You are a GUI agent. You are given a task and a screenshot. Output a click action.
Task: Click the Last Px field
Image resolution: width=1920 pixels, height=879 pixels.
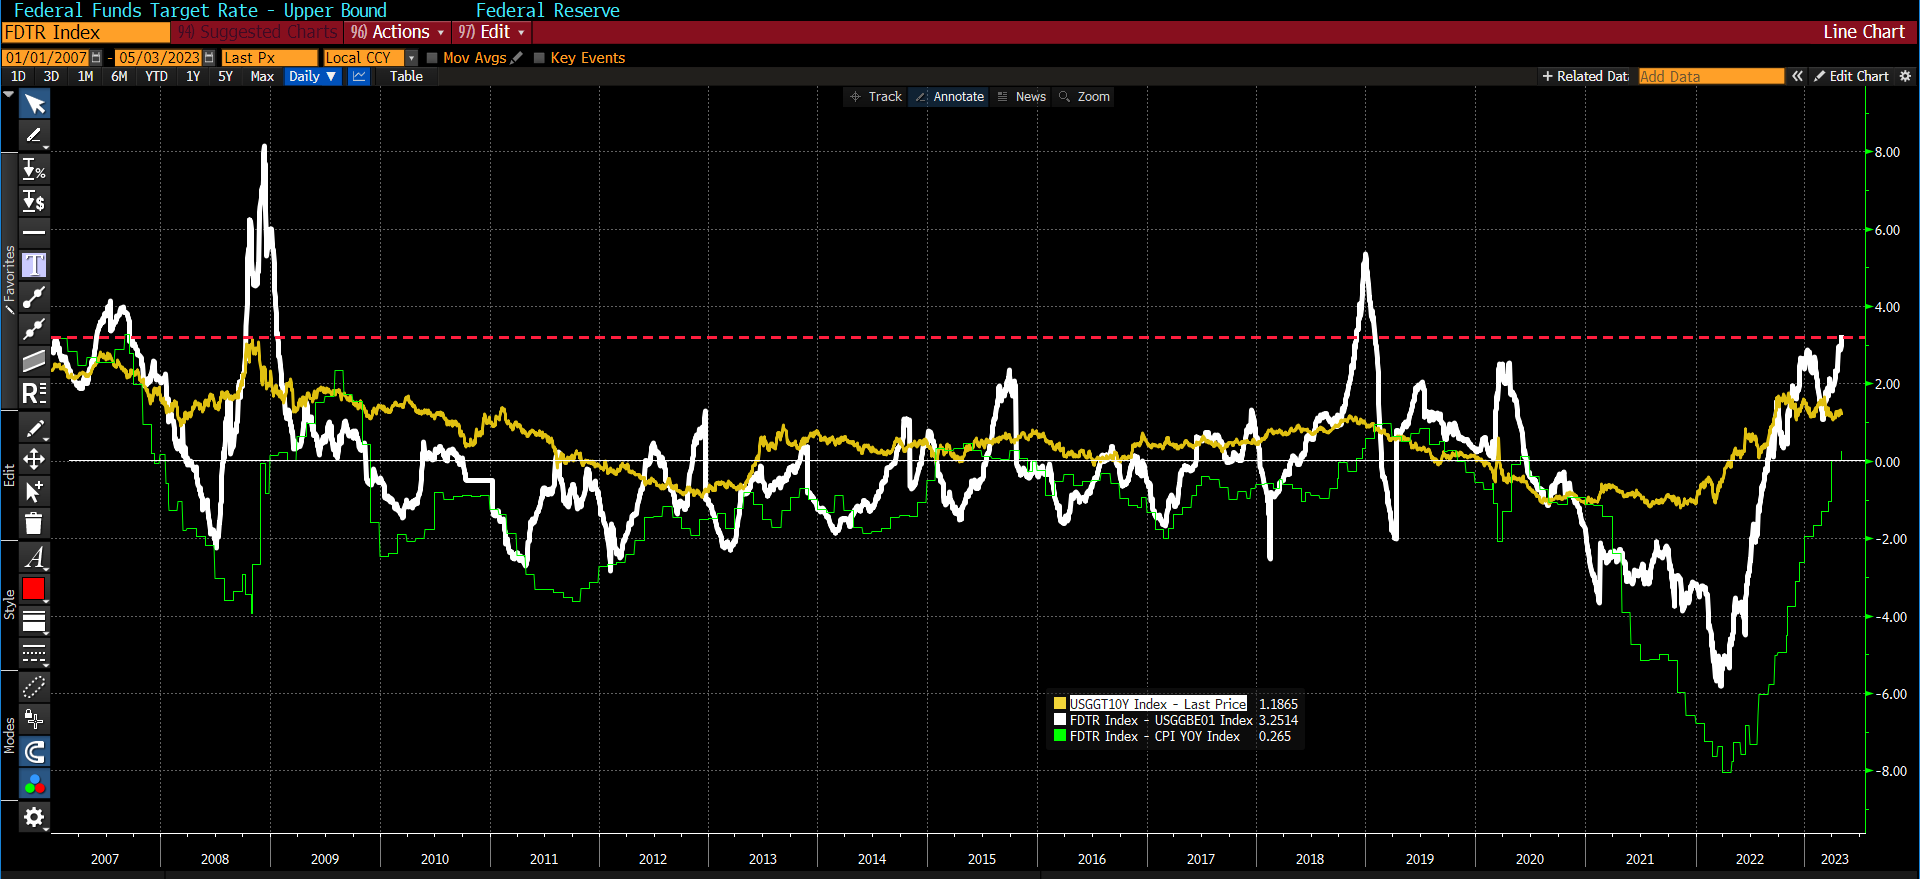coord(269,58)
